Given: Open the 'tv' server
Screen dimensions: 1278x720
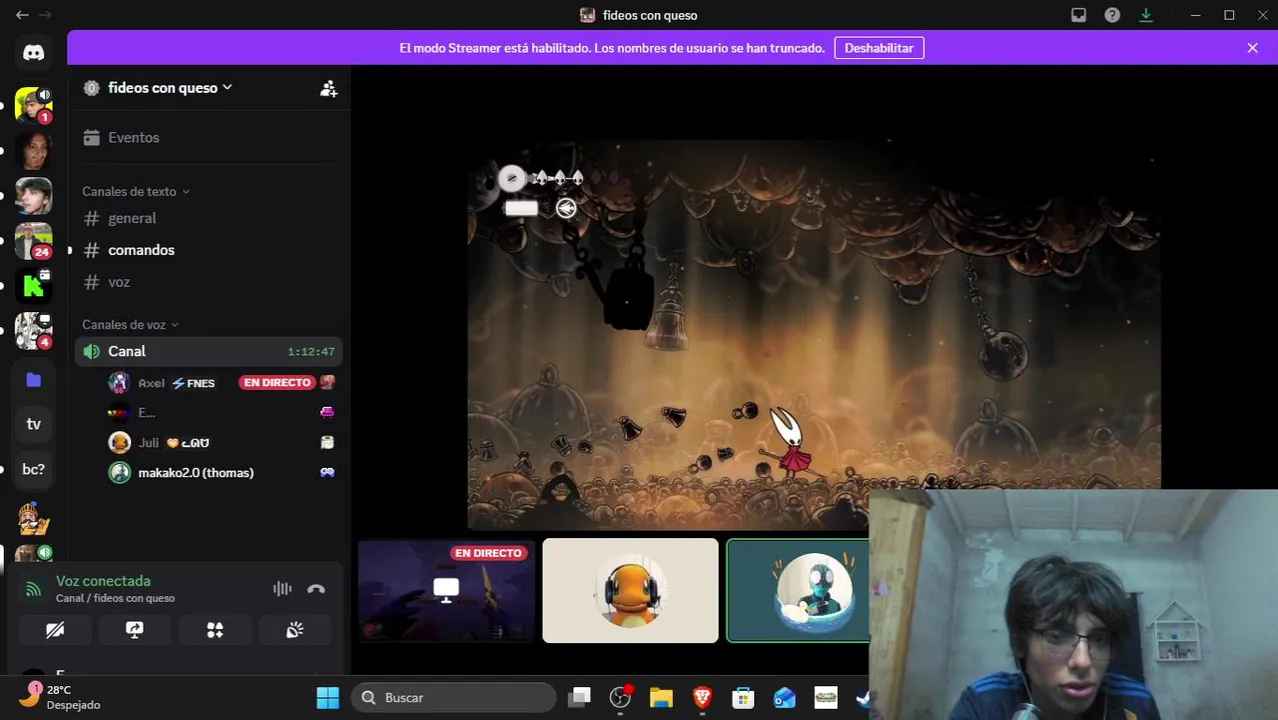Looking at the screenshot, I should pos(33,424).
